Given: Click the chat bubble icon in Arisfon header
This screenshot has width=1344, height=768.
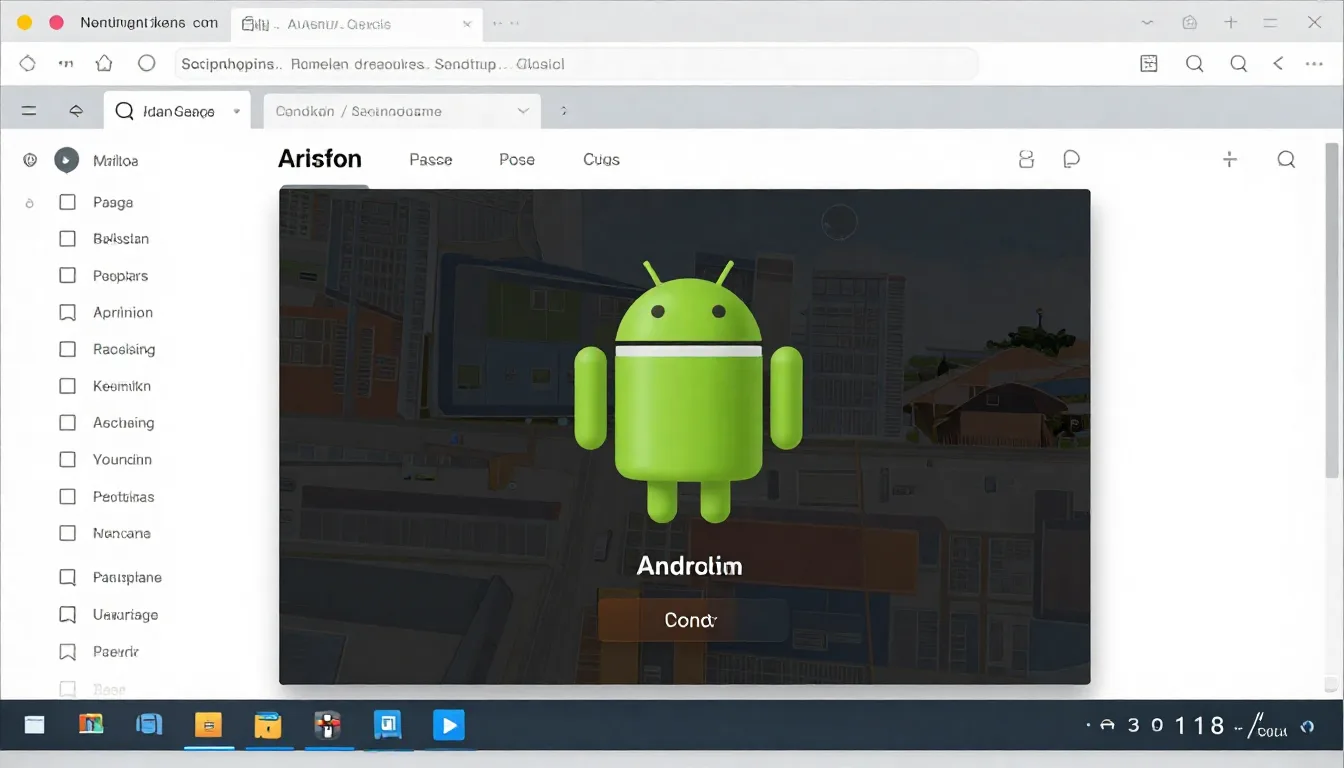Looking at the screenshot, I should click(1071, 159).
